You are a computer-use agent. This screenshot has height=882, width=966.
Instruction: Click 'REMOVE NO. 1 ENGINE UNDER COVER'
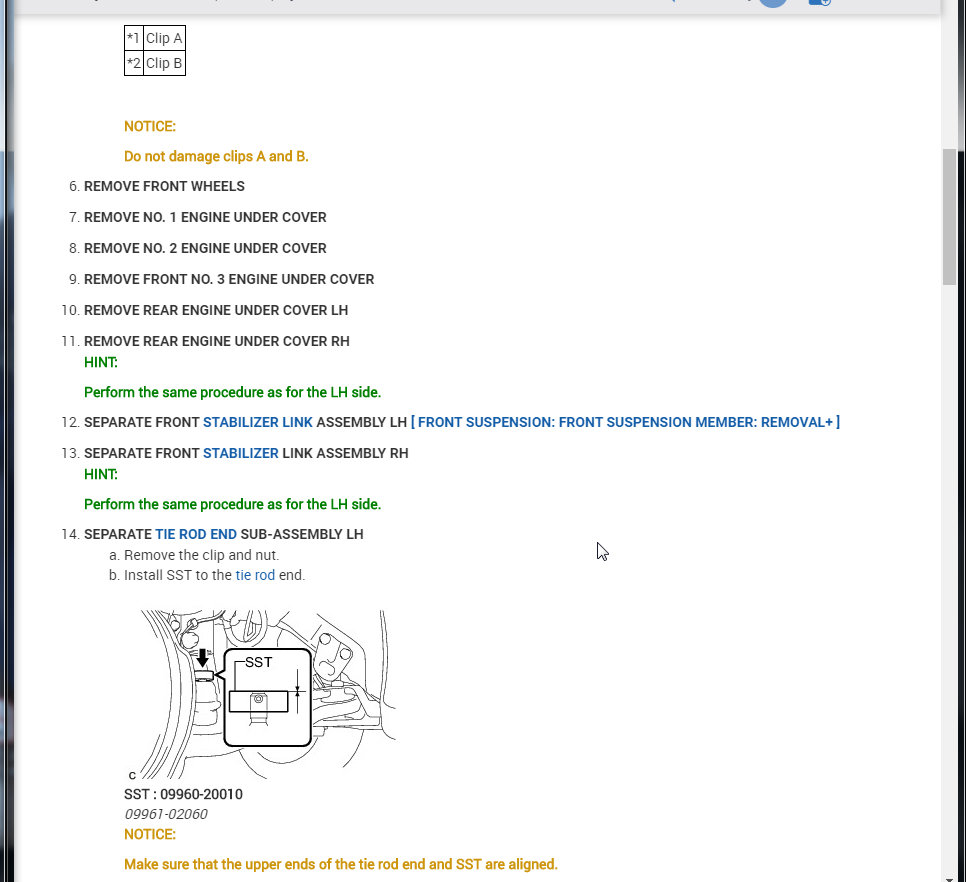(205, 217)
